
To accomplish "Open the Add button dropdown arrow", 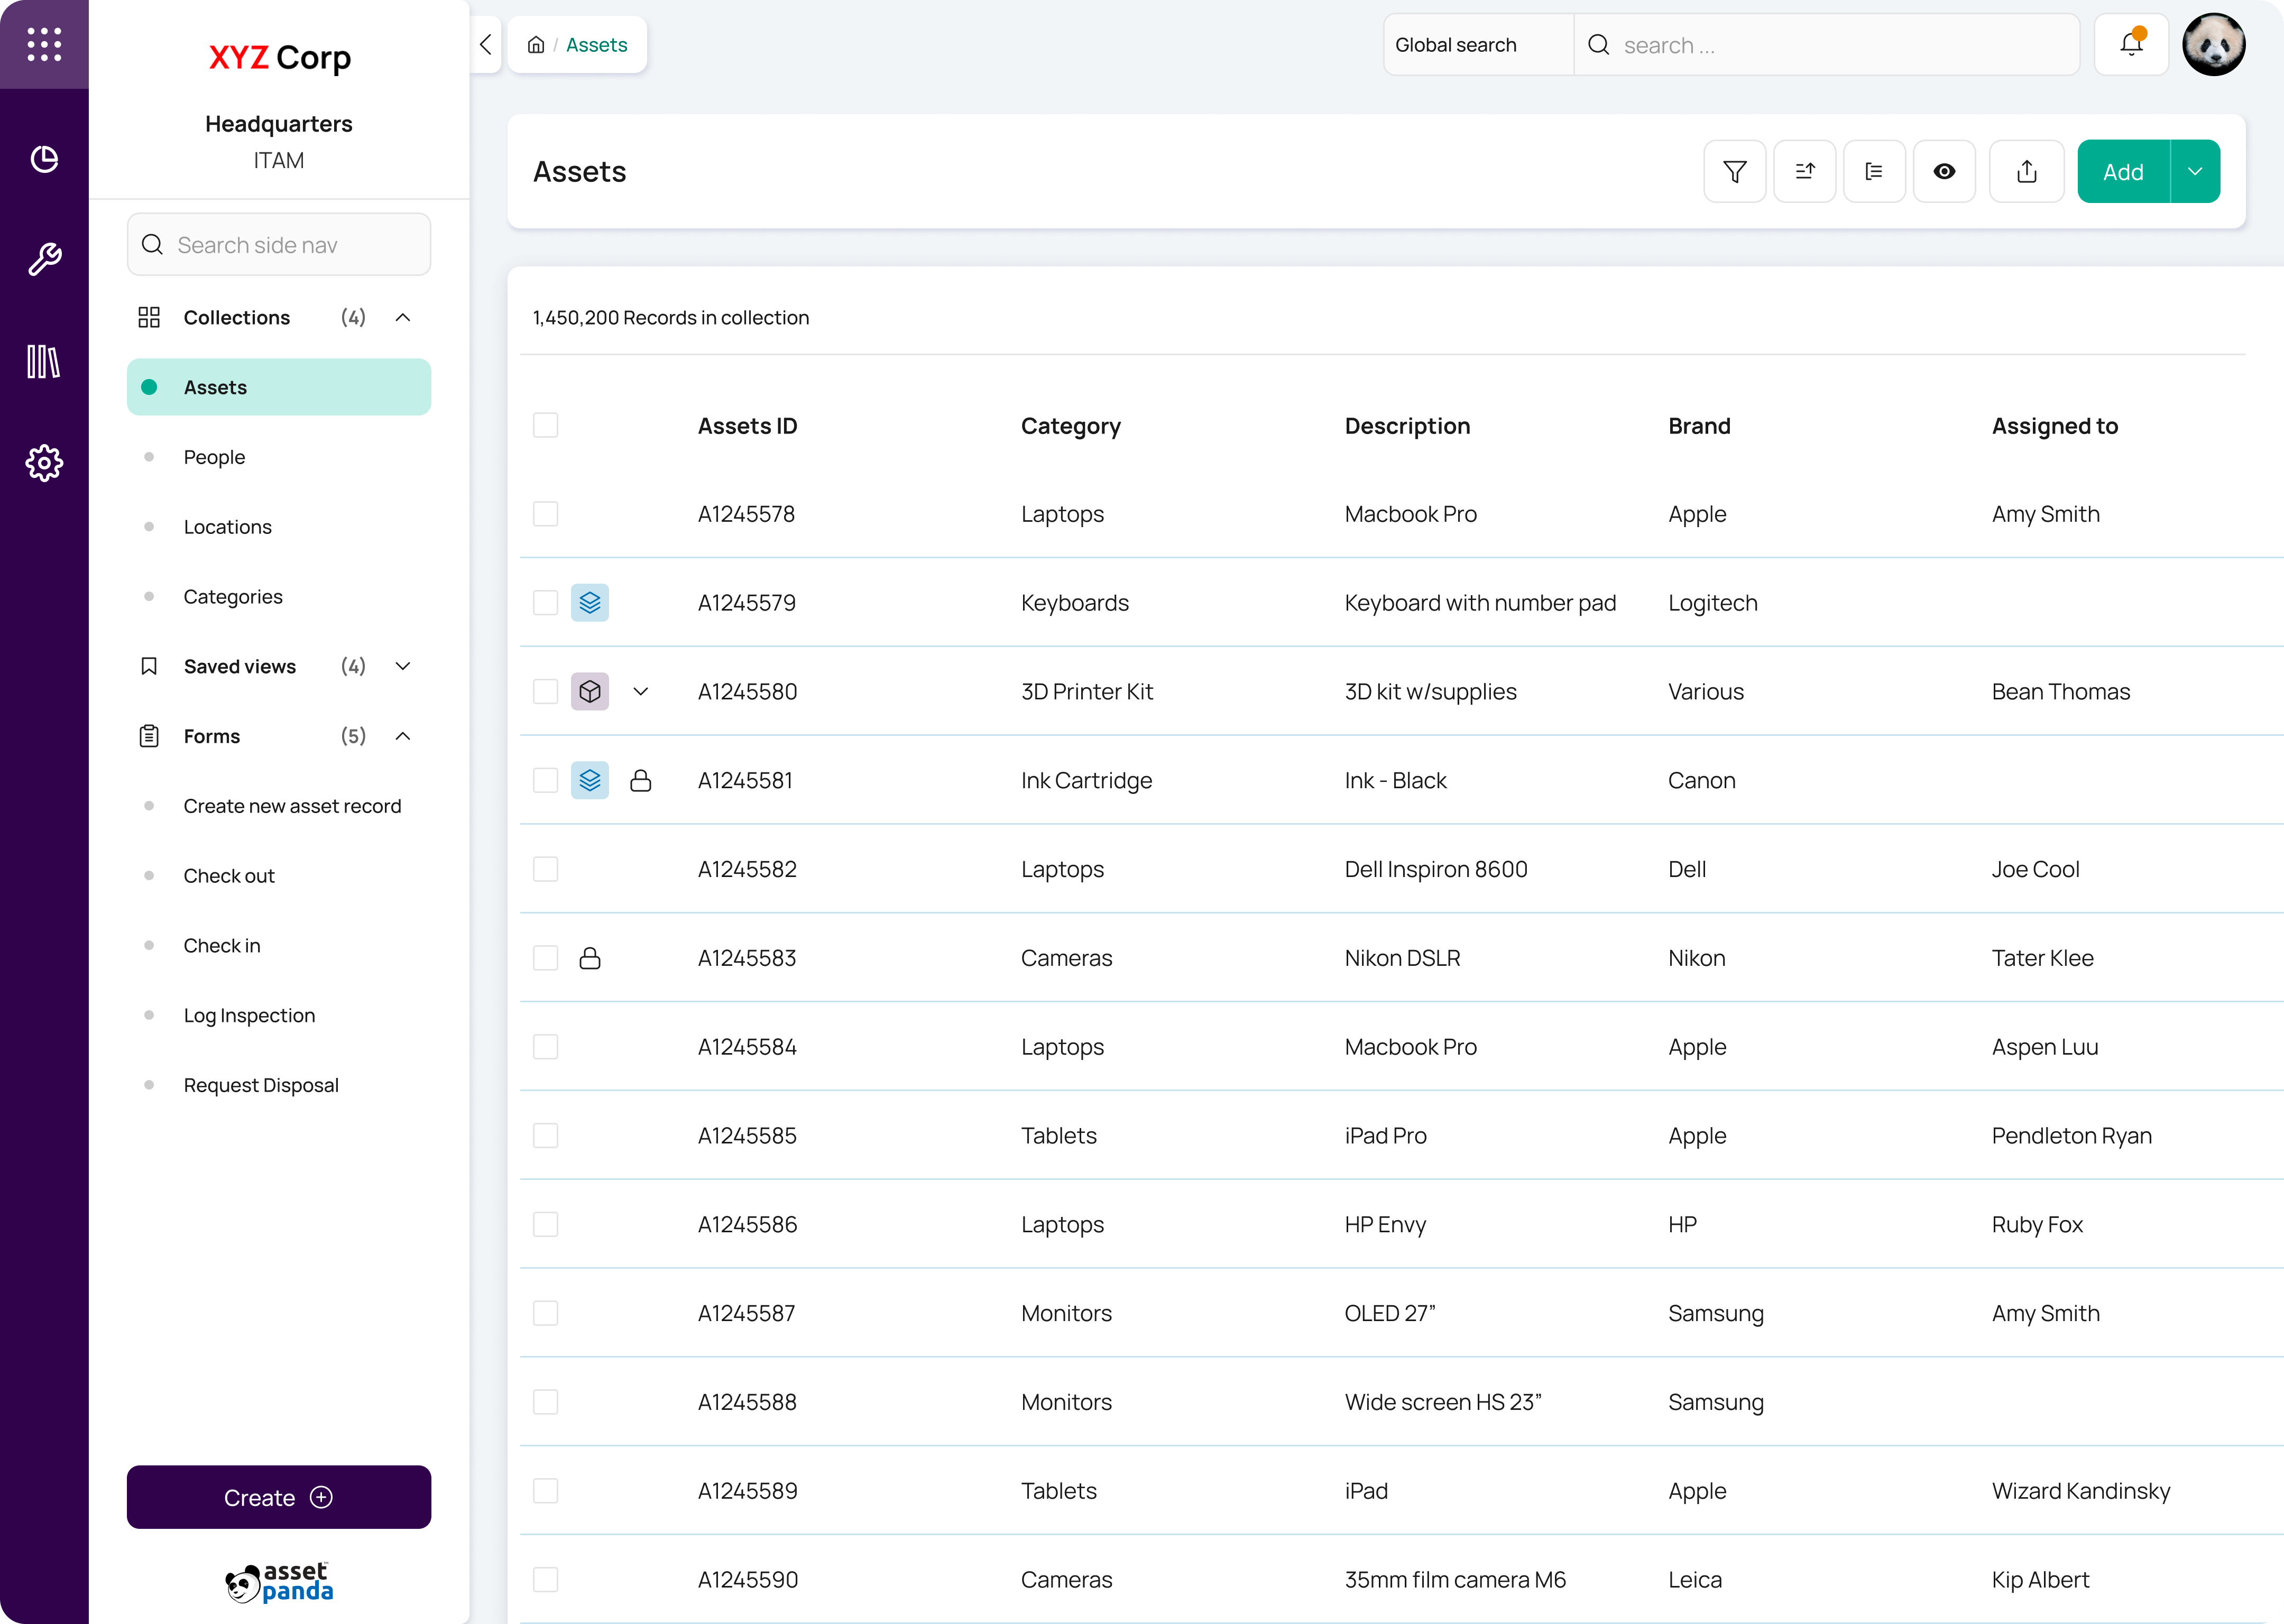I will (2195, 172).
